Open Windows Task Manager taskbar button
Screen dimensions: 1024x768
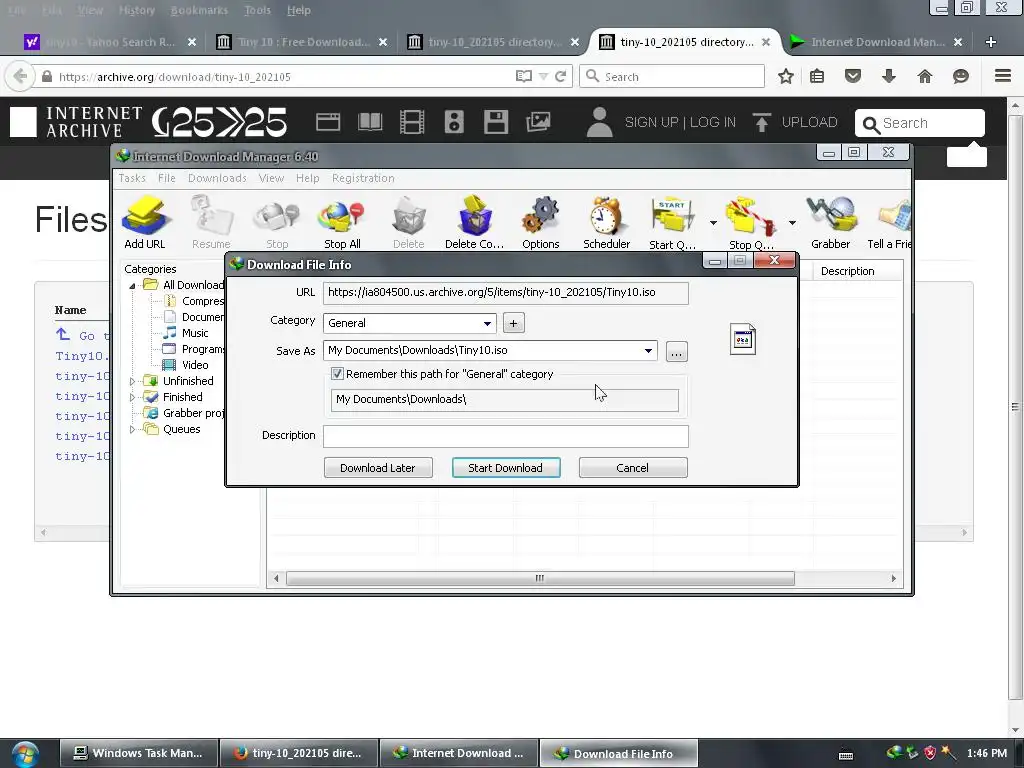[138, 753]
